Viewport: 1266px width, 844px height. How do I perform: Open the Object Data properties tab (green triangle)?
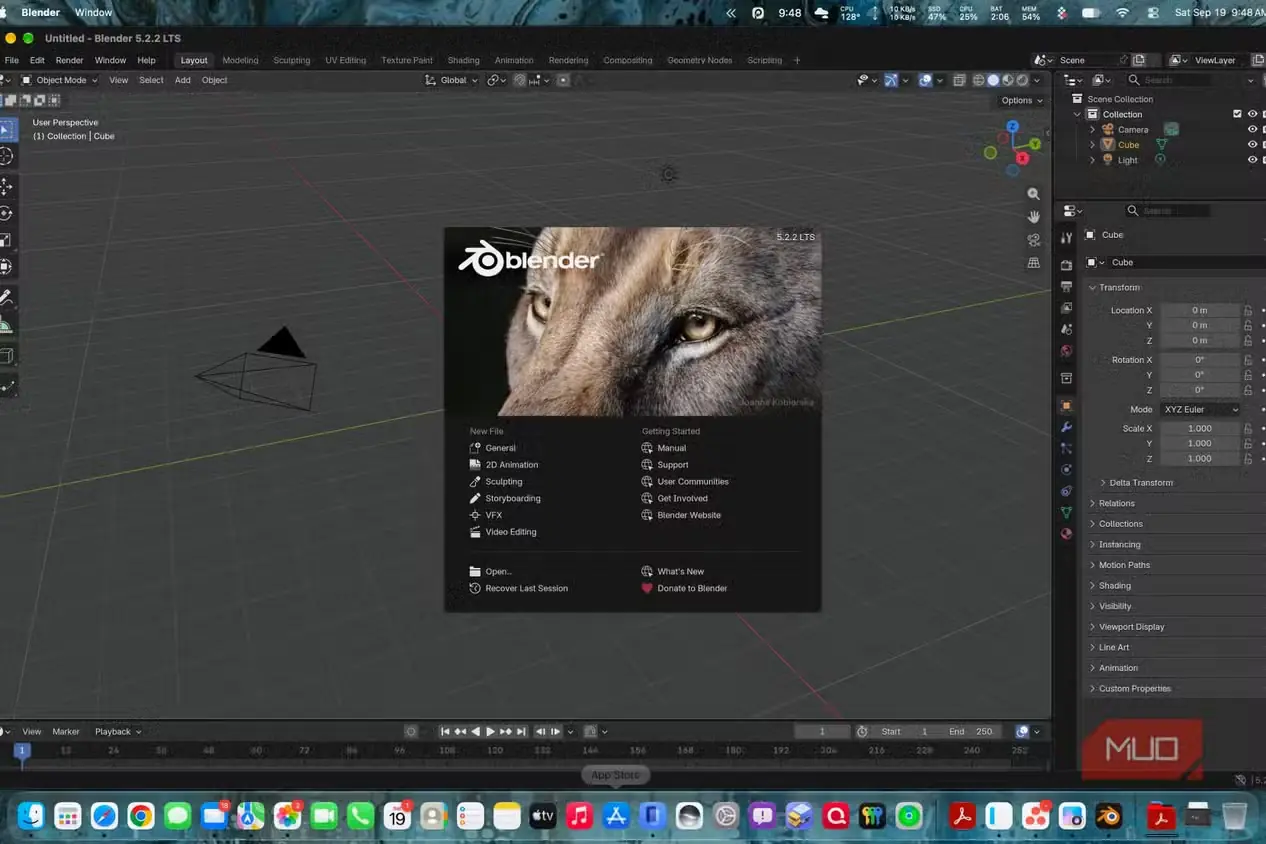coord(1066,512)
